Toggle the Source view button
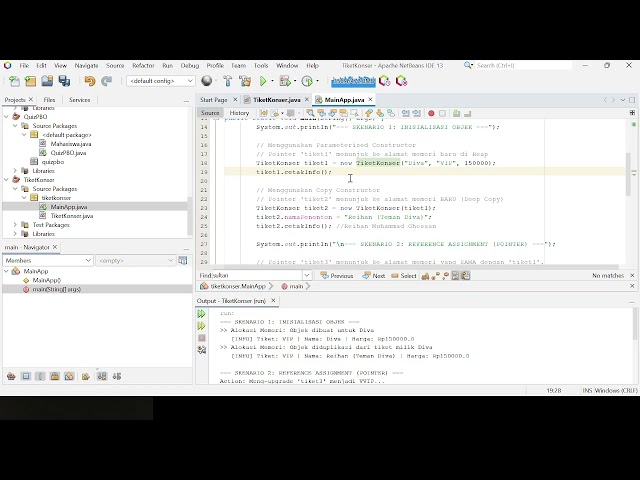 (210, 113)
